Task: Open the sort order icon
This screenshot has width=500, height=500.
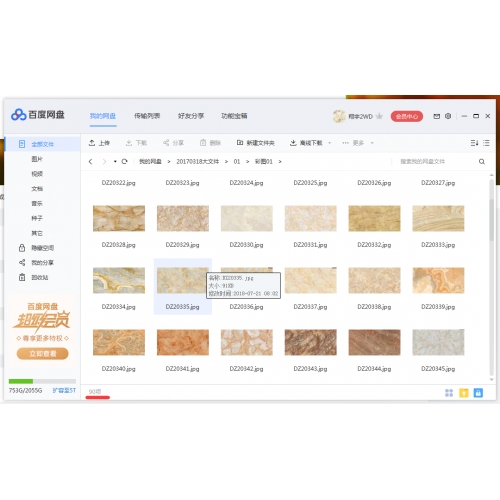Action: pyautogui.click(x=474, y=143)
